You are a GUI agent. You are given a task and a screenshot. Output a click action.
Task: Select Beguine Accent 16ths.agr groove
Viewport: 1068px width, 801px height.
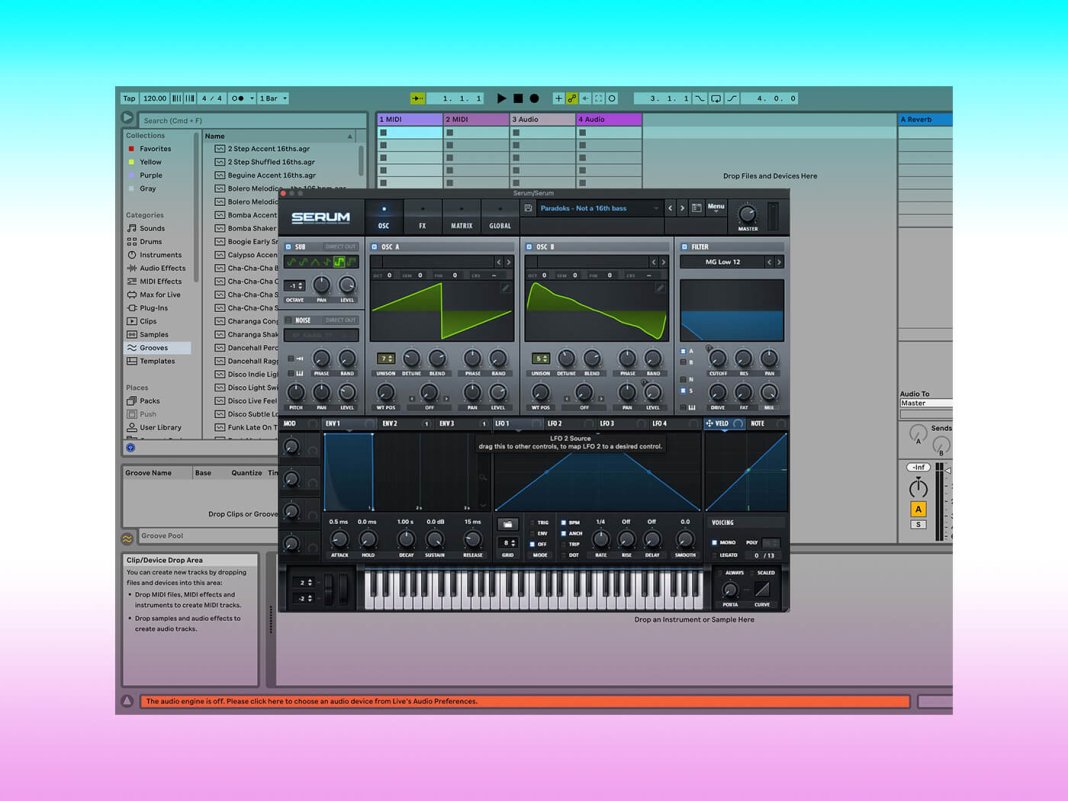(x=271, y=175)
